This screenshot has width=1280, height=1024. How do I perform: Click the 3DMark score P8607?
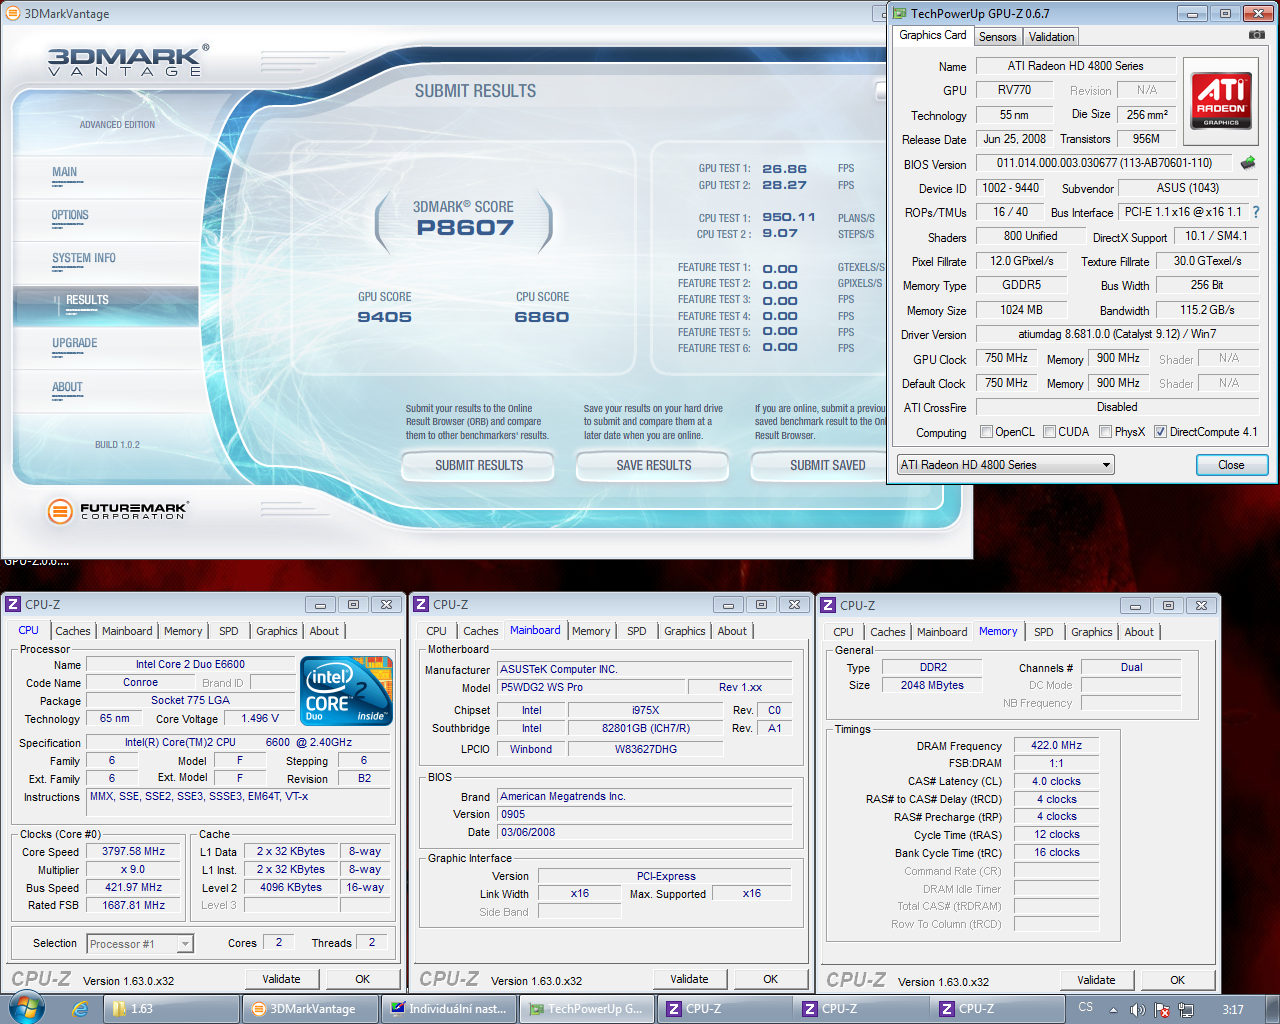pyautogui.click(x=465, y=228)
